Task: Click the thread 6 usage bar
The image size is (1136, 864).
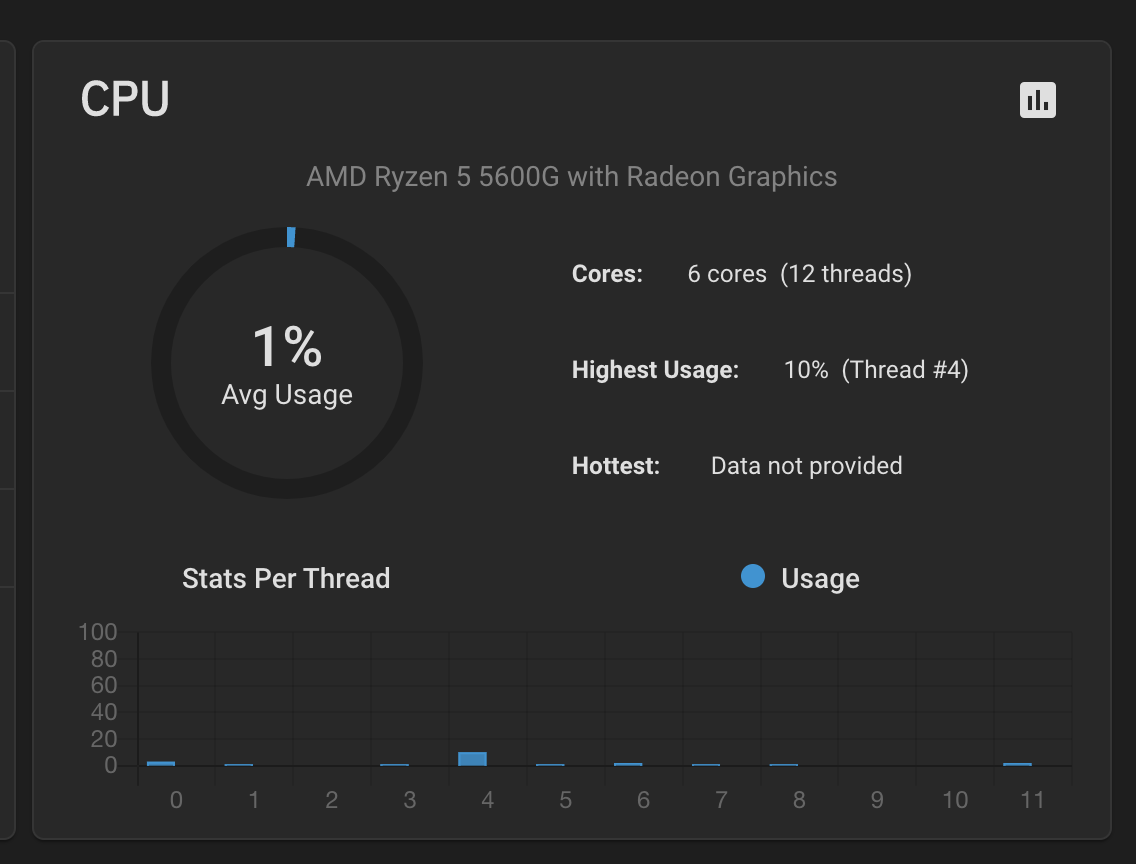Action: click(628, 764)
